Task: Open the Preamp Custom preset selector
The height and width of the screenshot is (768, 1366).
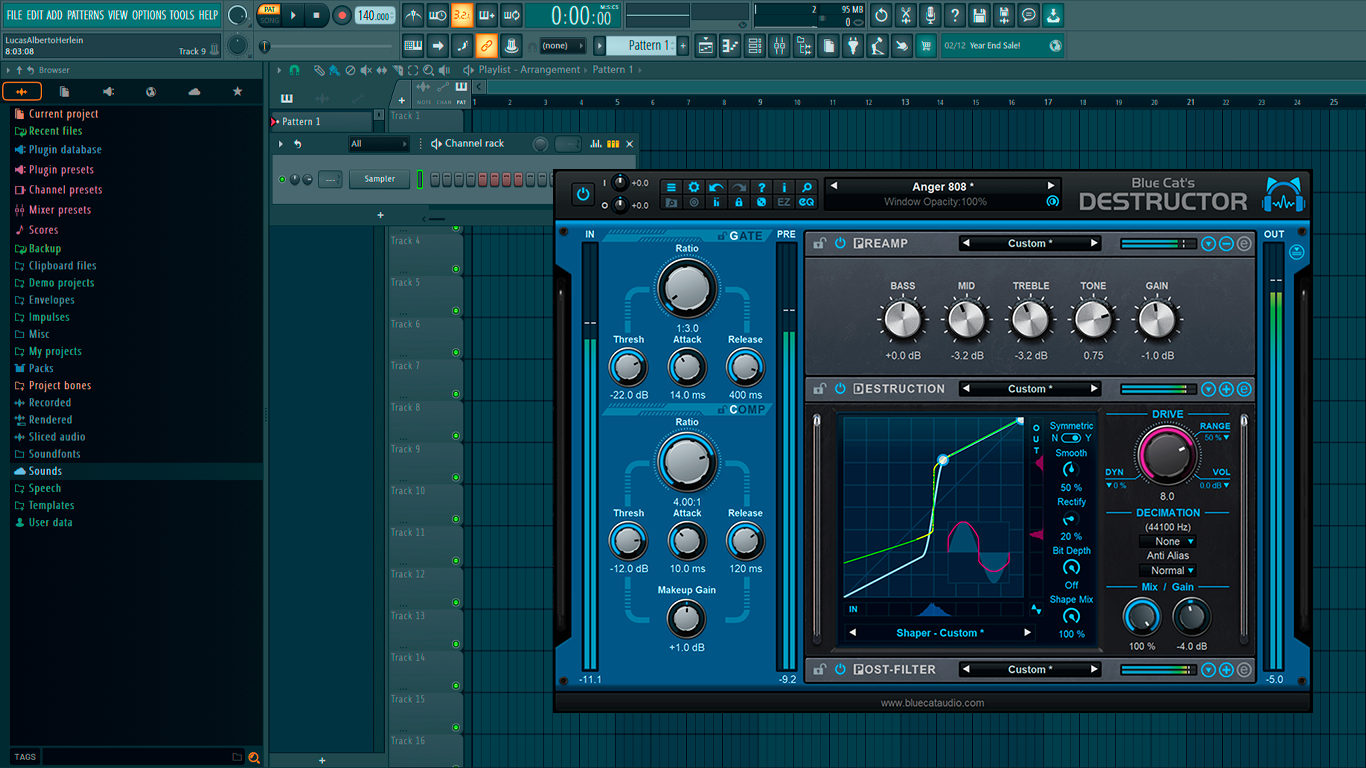Action: click(x=1028, y=243)
